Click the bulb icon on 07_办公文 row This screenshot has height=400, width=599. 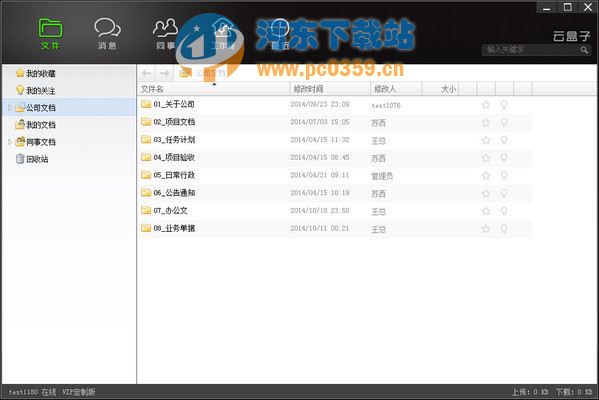click(504, 211)
